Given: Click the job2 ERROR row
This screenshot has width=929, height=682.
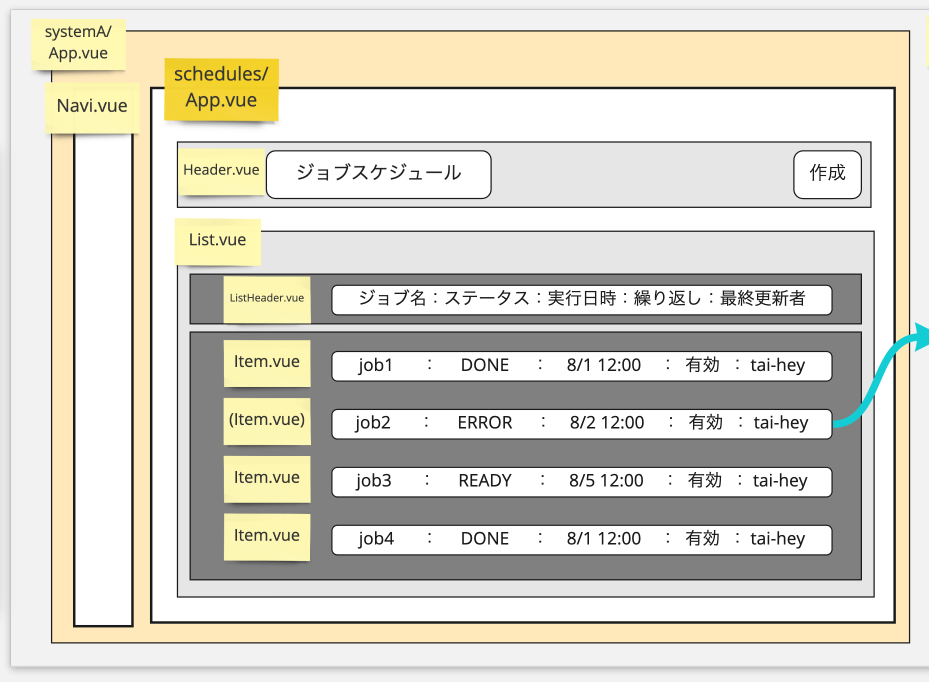Looking at the screenshot, I should coord(581,423).
